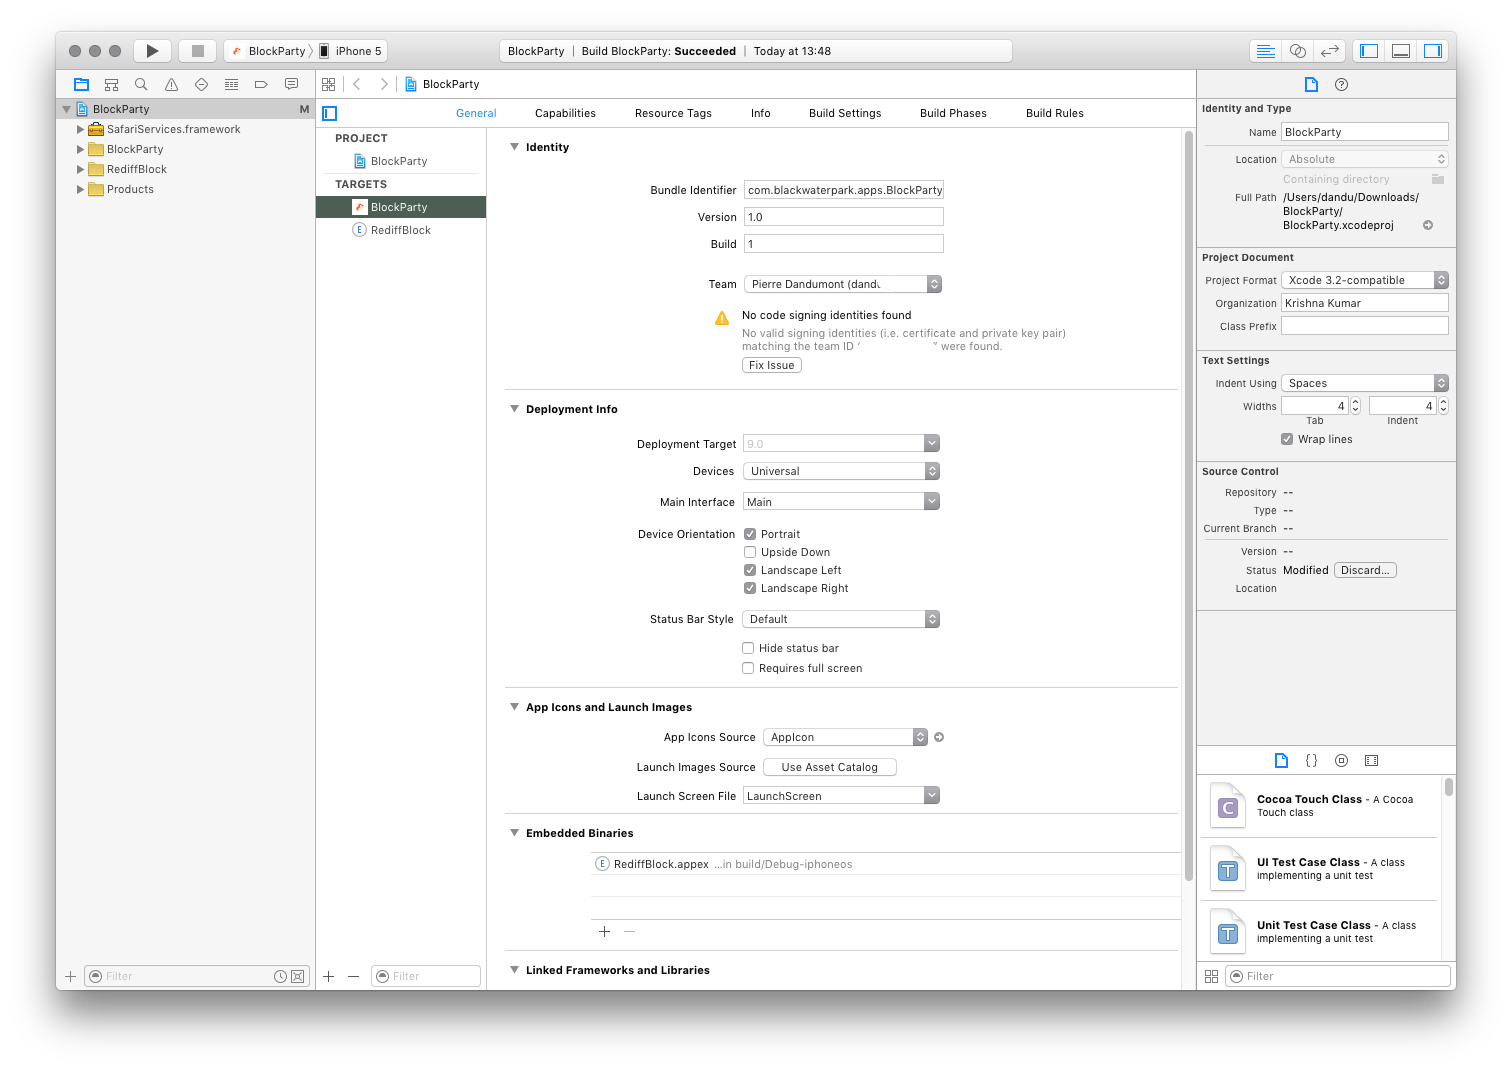Collapse the Identity section
The image size is (1512, 1070).
[515, 147]
